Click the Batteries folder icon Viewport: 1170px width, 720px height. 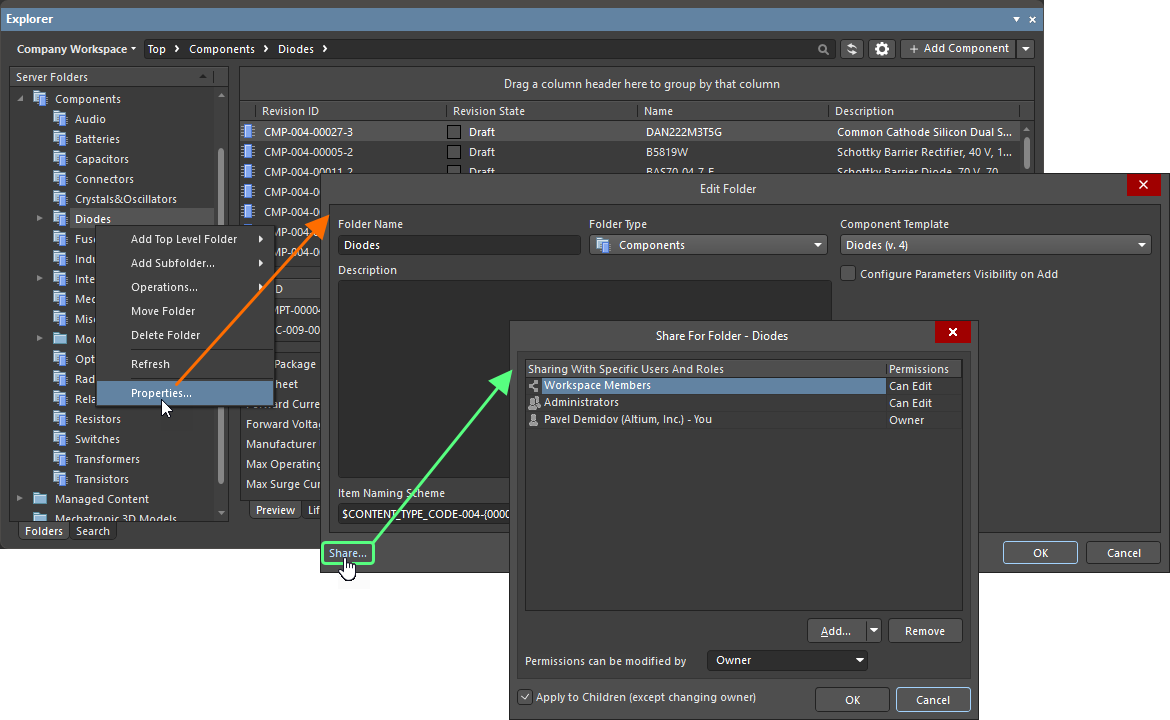click(x=60, y=139)
